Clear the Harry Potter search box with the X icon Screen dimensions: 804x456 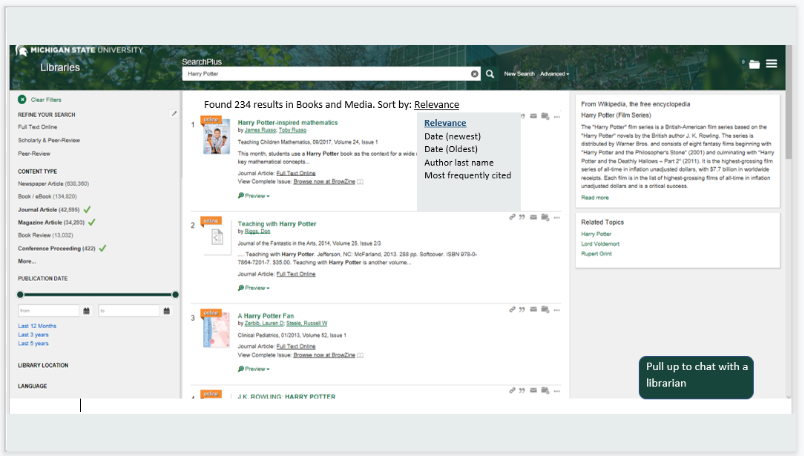pos(474,74)
